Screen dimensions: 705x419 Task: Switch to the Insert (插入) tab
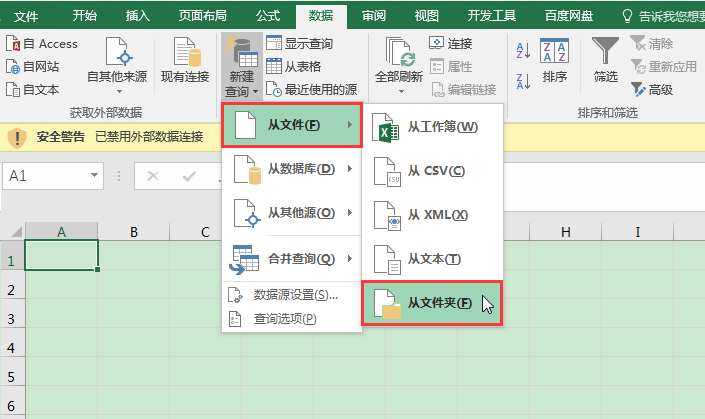(x=137, y=16)
